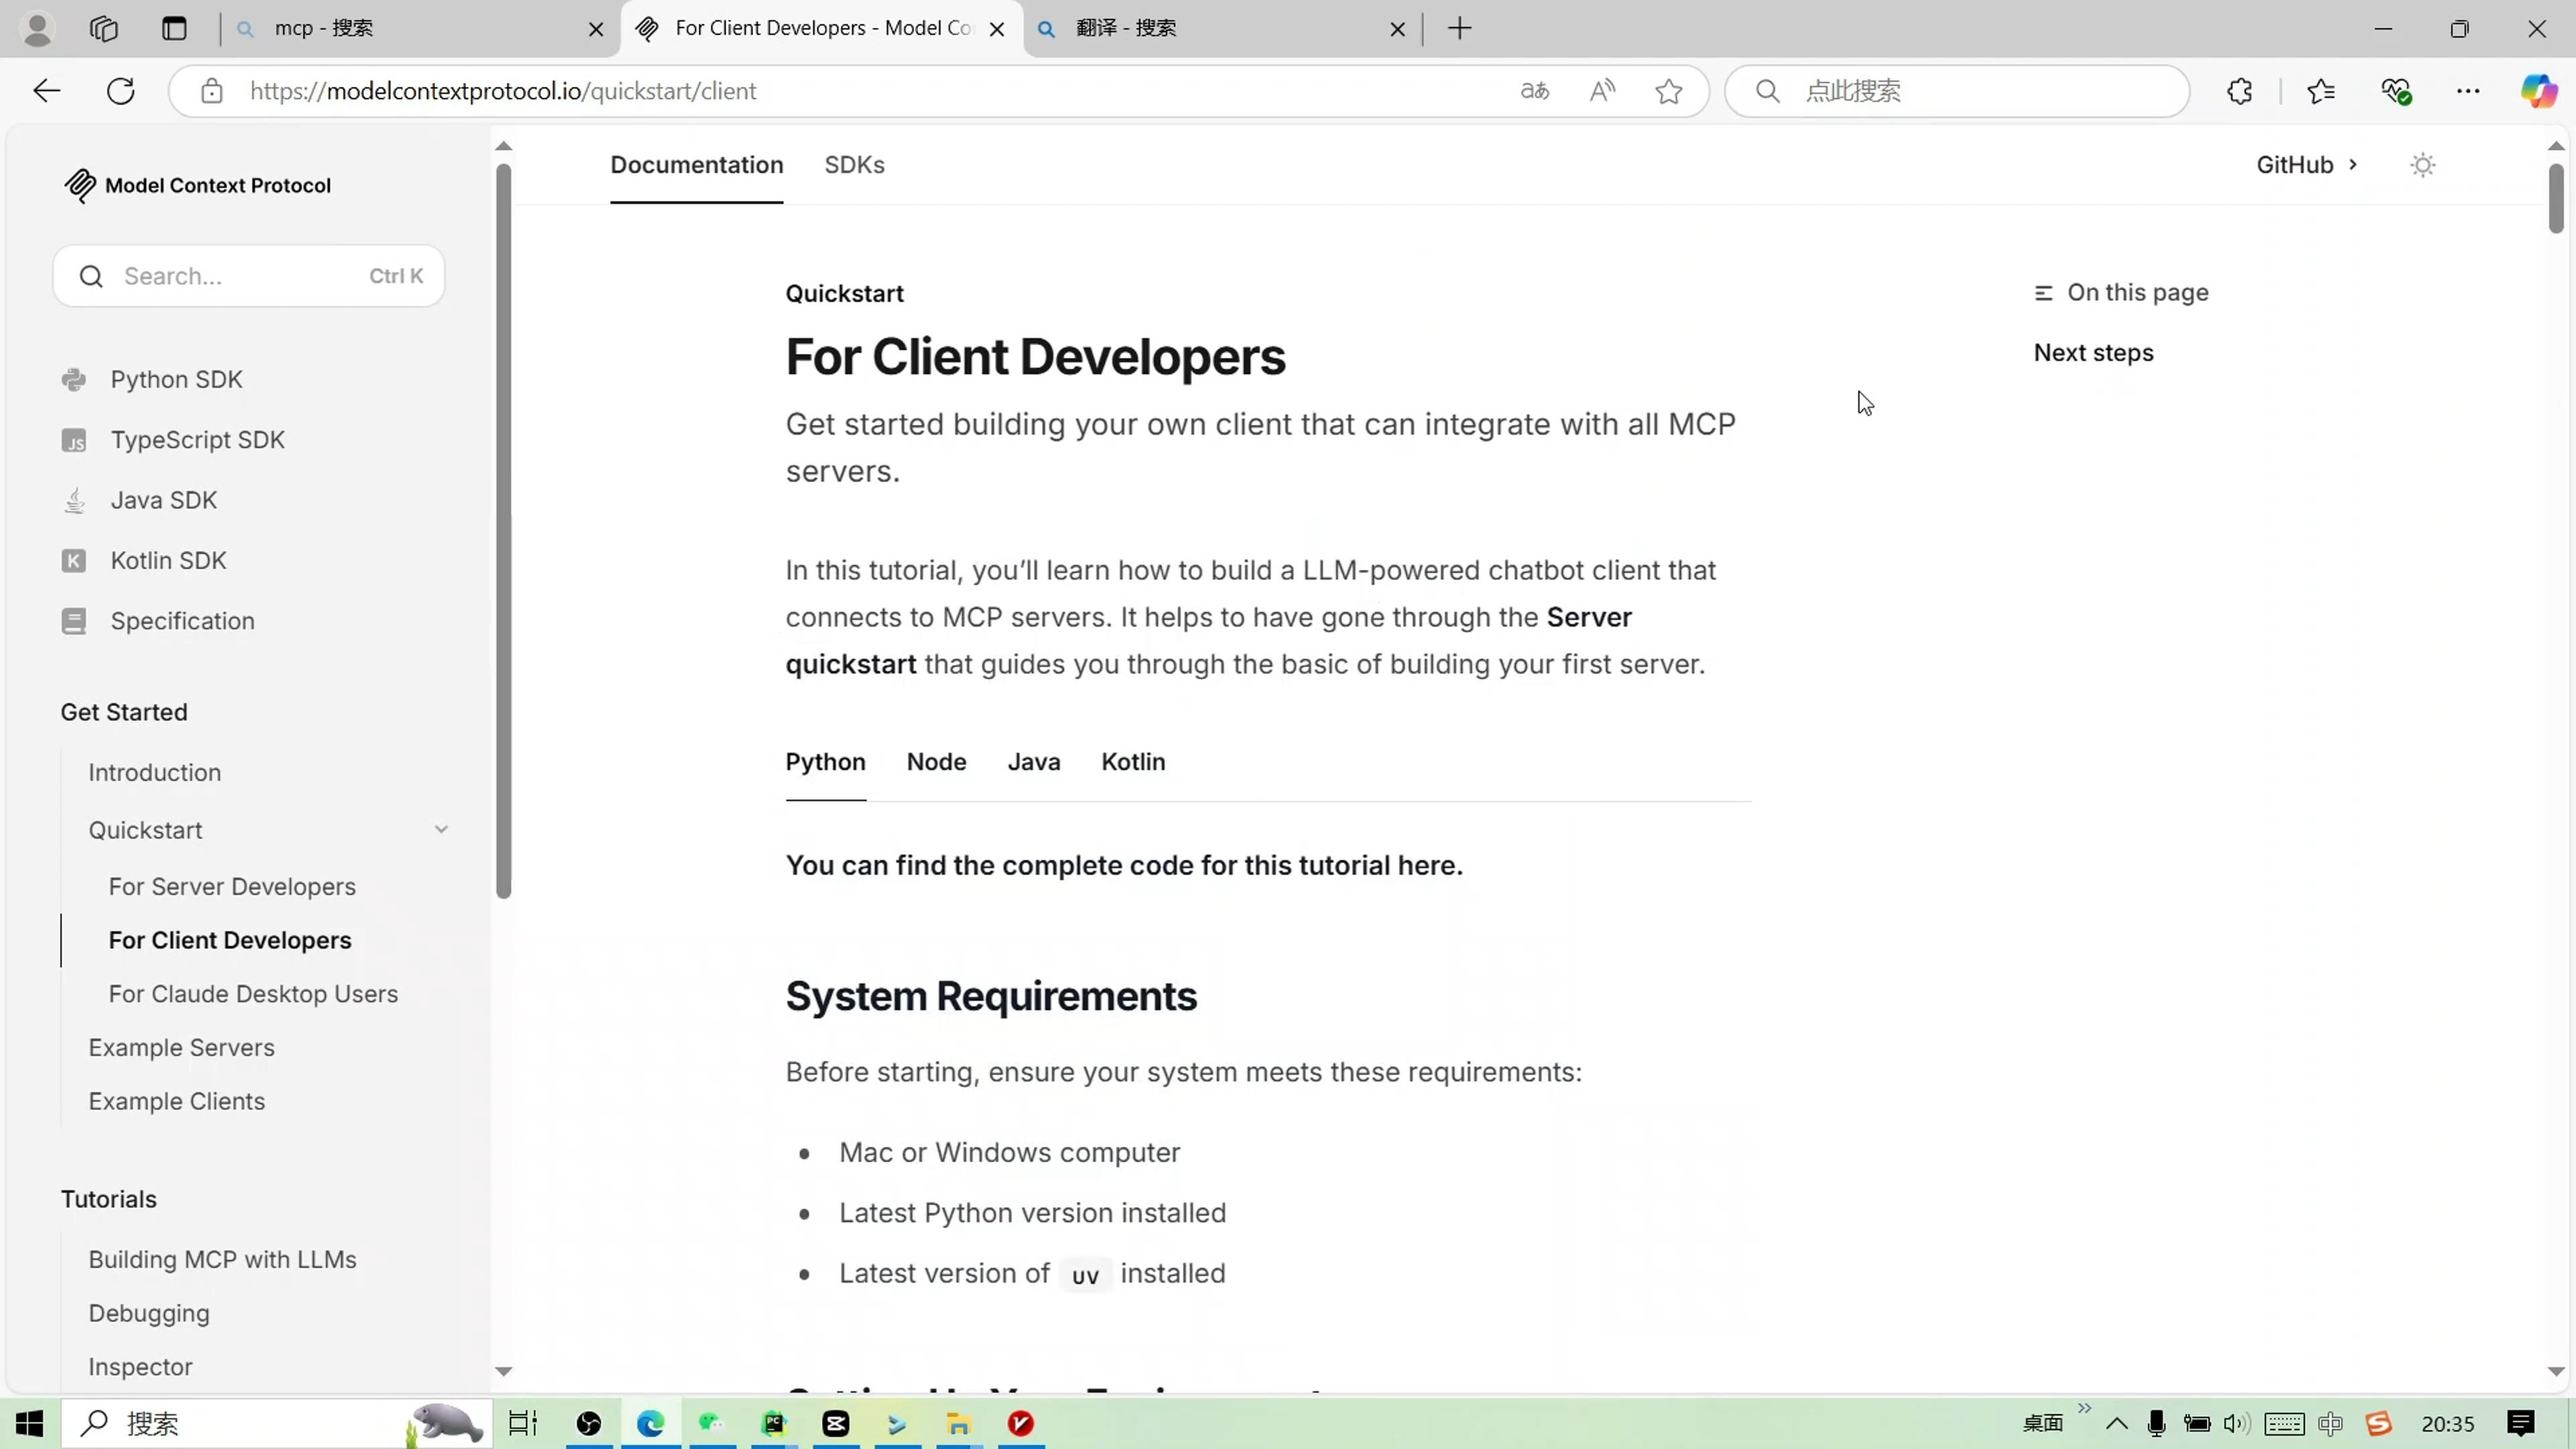Open a new browser tab
Screen dimensions: 2576x1449
pos(1459,28)
